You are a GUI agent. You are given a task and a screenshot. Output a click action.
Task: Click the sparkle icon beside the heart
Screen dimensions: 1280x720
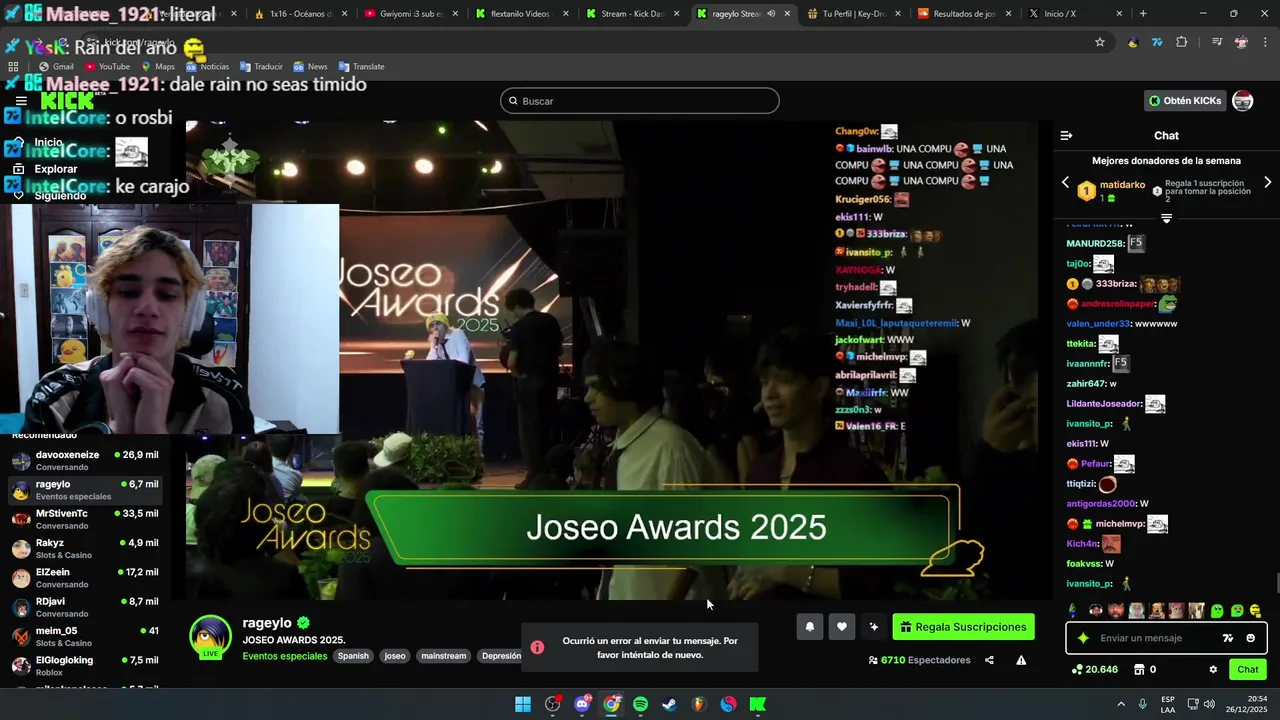[x=873, y=627]
